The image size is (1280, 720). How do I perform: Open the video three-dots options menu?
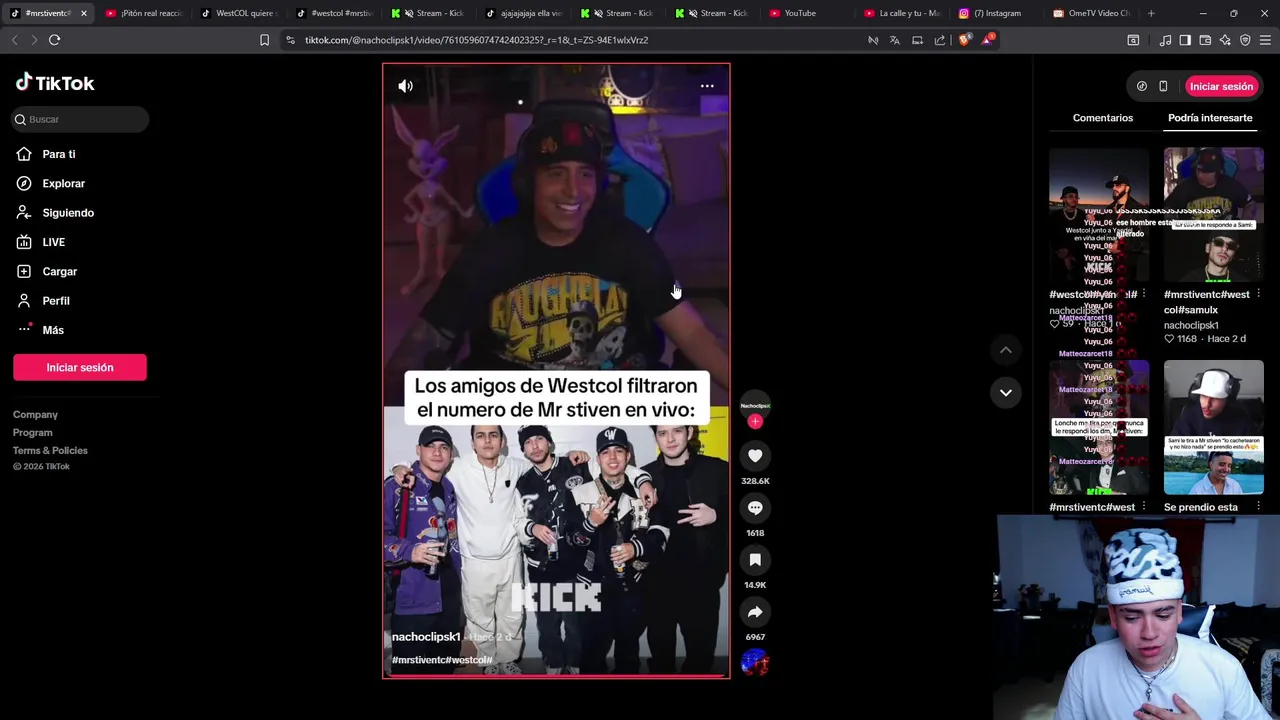707,86
